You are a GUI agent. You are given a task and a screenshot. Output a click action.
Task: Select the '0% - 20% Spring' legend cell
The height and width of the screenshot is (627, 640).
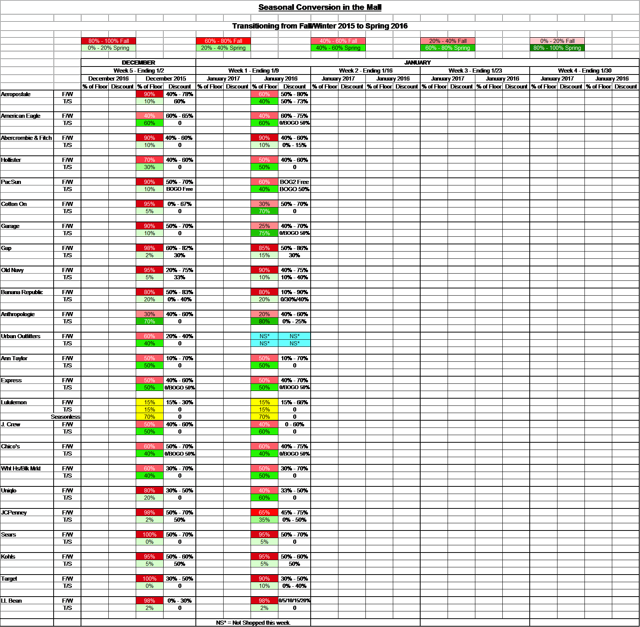(108, 48)
